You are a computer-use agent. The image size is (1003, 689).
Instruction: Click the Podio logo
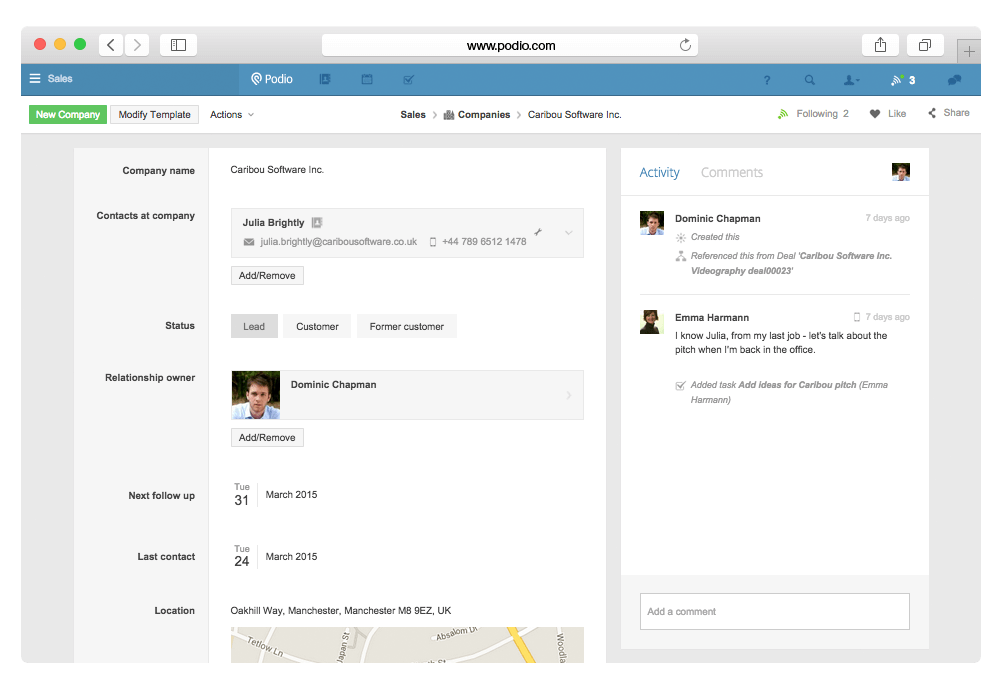[x=272, y=79]
